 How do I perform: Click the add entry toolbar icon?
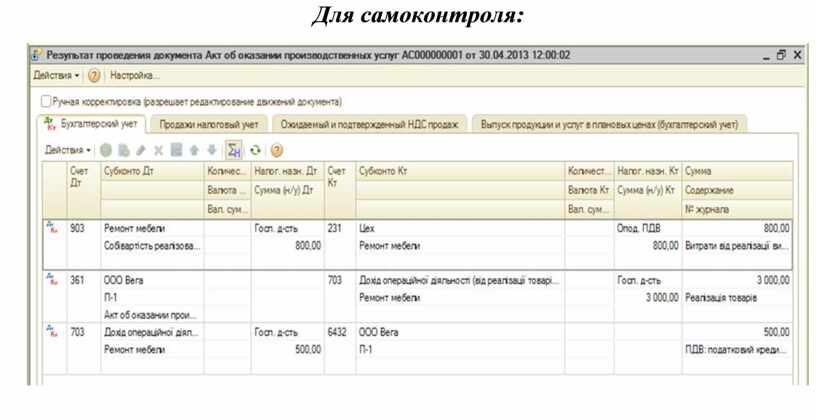tap(106, 150)
